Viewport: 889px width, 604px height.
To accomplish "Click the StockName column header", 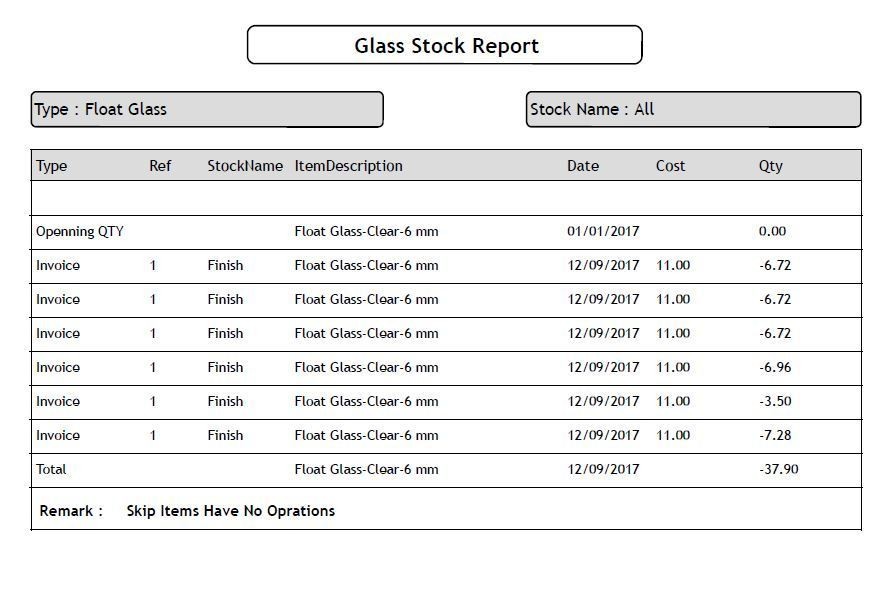I will click(x=245, y=166).
